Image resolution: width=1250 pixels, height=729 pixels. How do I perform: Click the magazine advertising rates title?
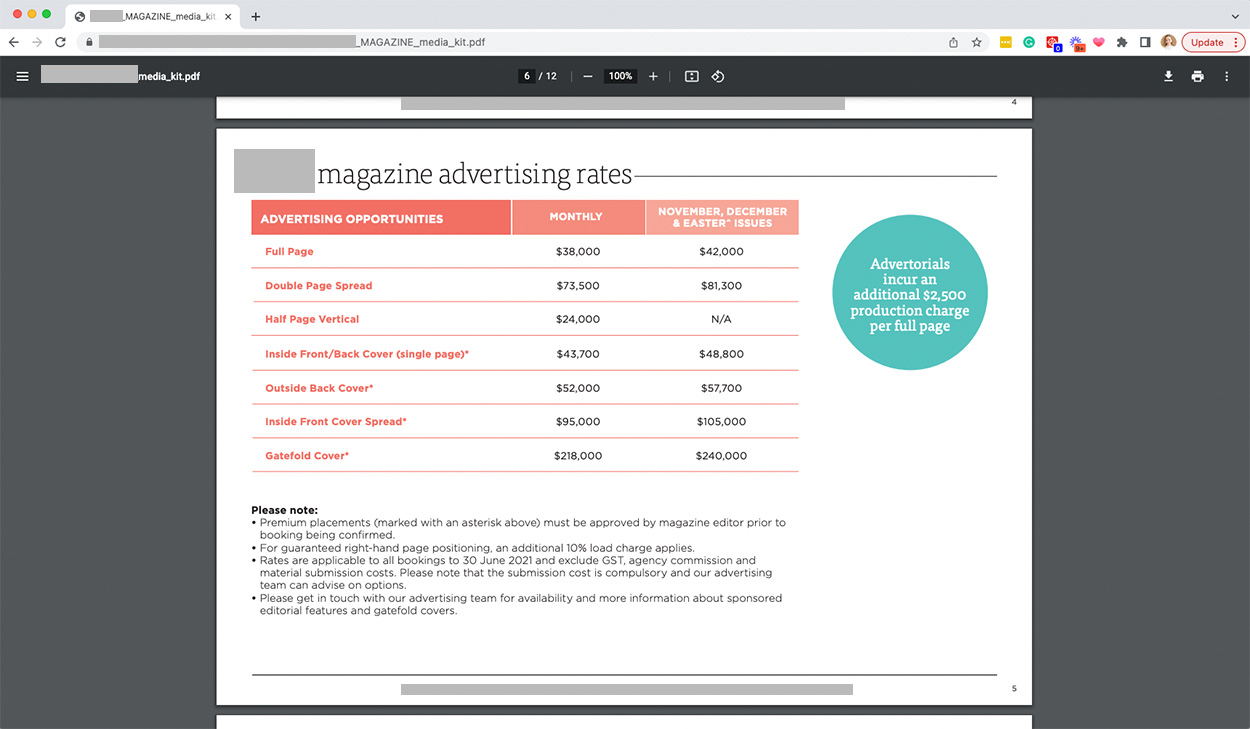[x=475, y=174]
